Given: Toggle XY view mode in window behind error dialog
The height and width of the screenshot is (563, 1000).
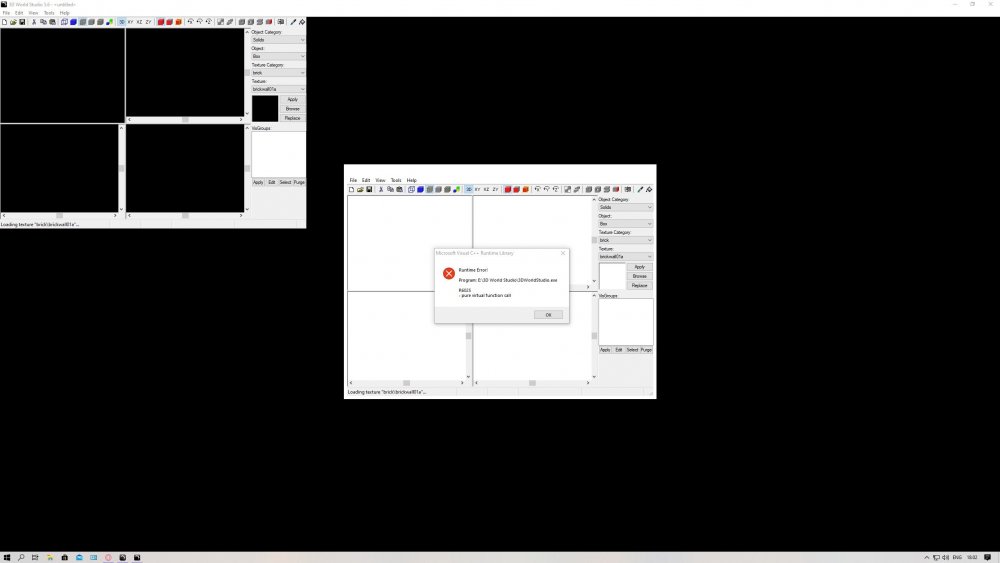Looking at the screenshot, I should [x=478, y=189].
